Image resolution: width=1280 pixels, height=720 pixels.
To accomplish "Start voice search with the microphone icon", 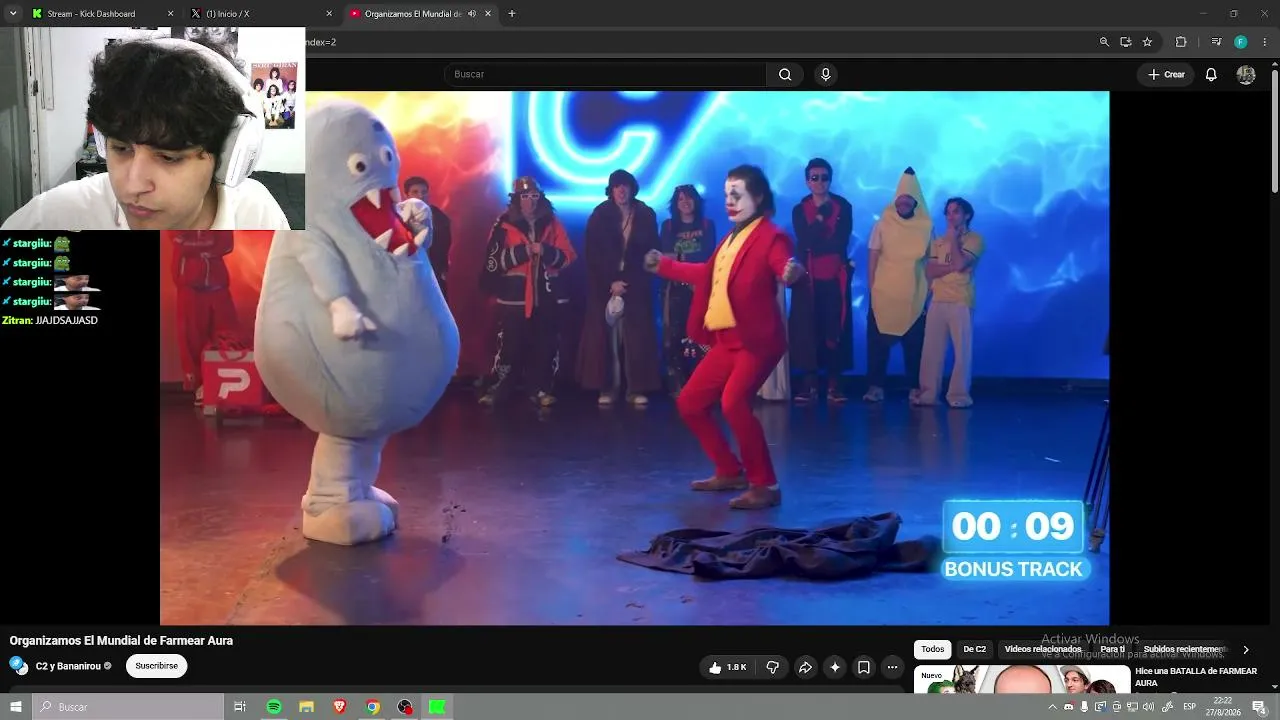I will point(825,74).
